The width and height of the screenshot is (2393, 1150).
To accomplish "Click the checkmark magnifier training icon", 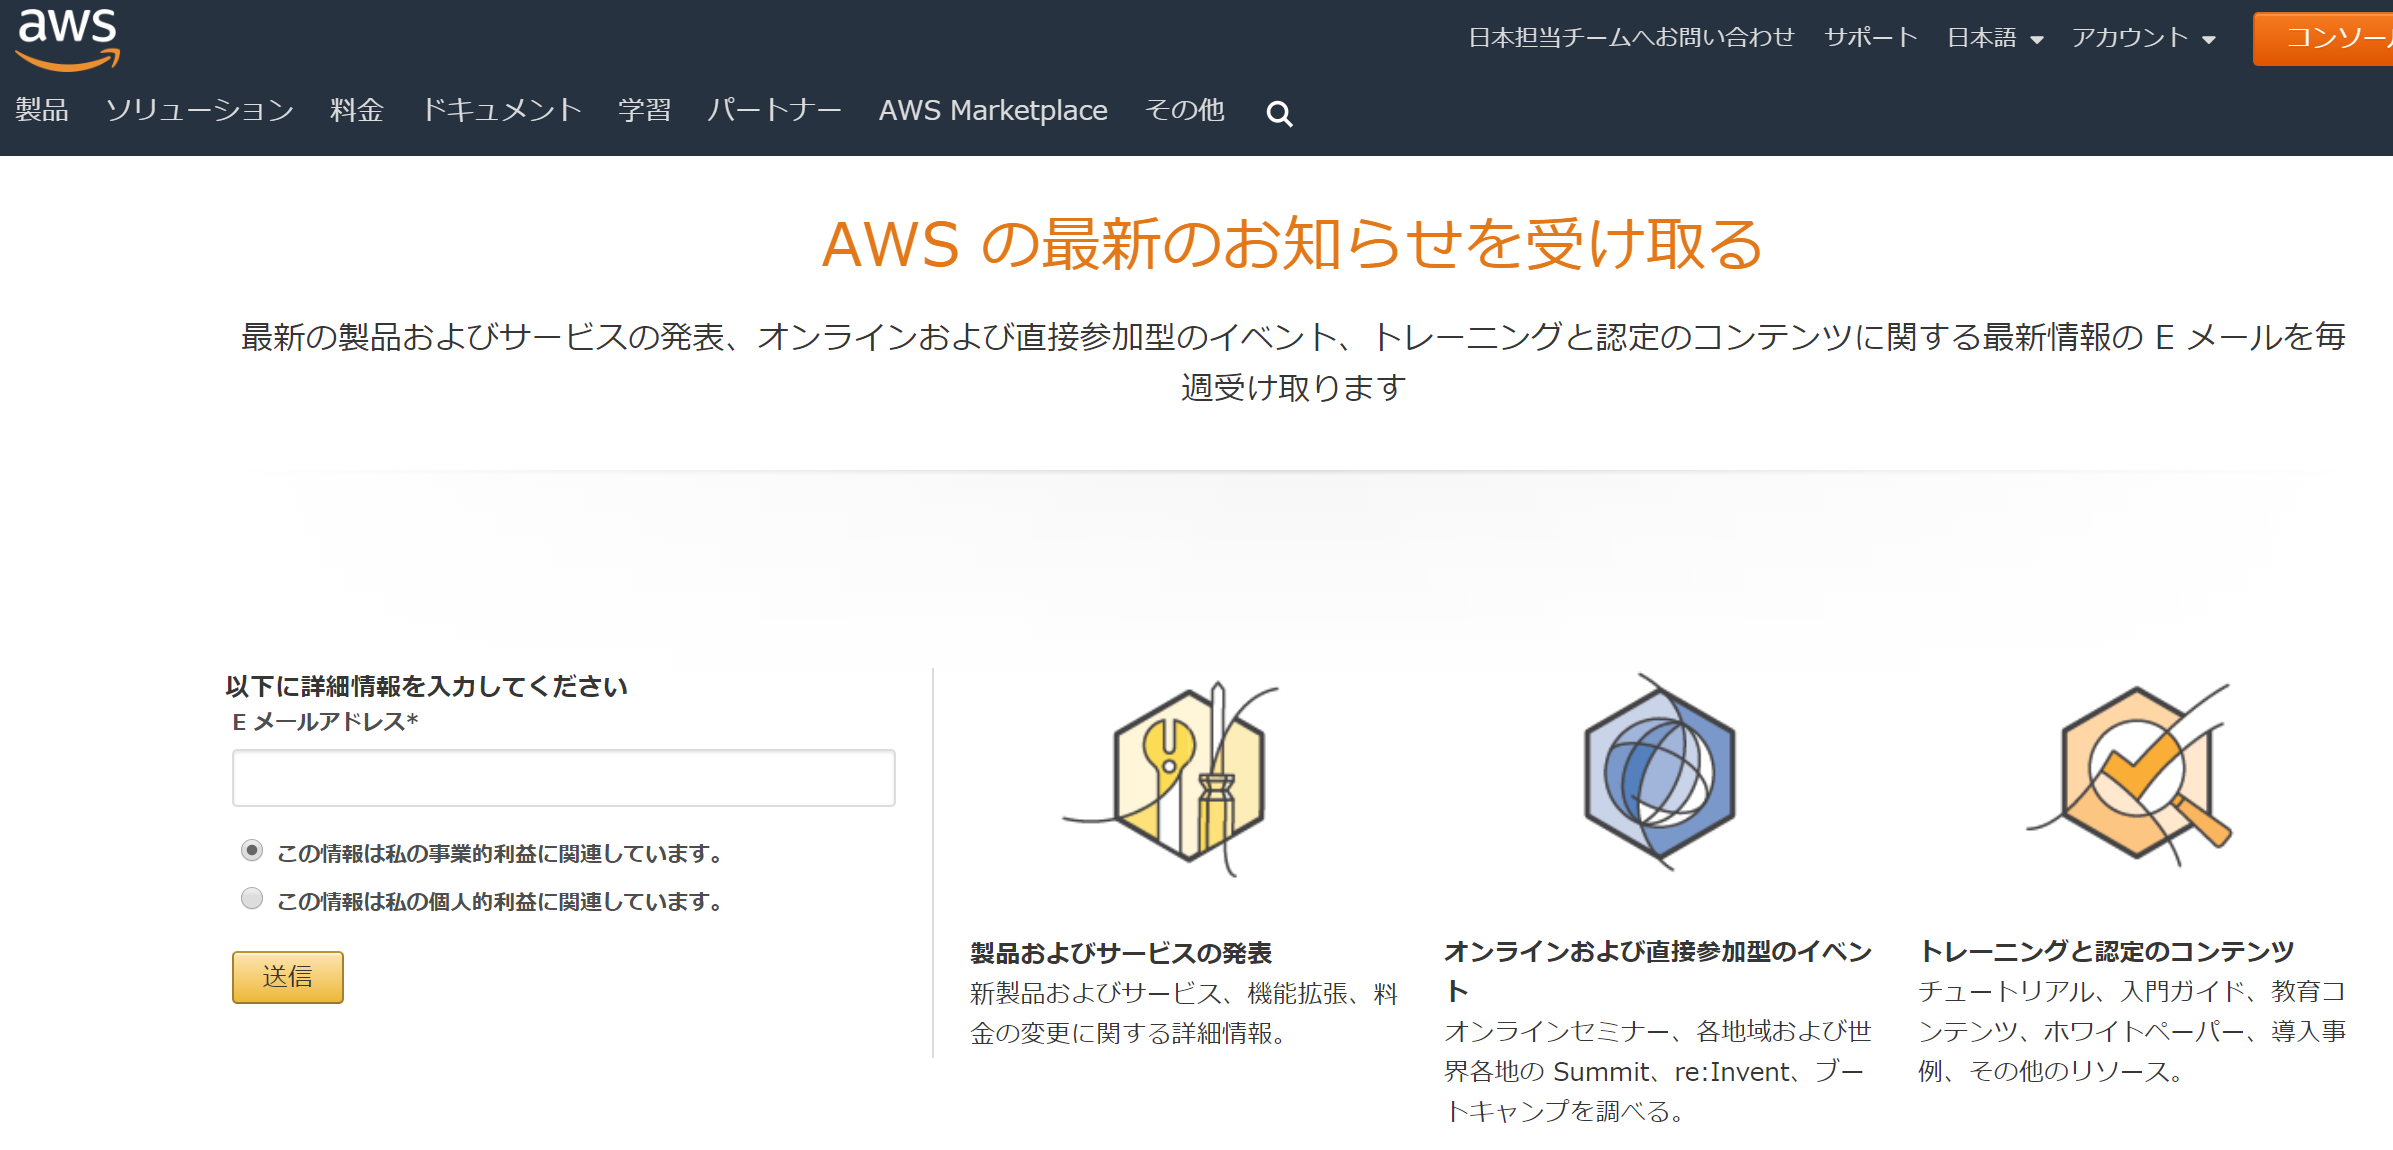I will pyautogui.click(x=2136, y=774).
